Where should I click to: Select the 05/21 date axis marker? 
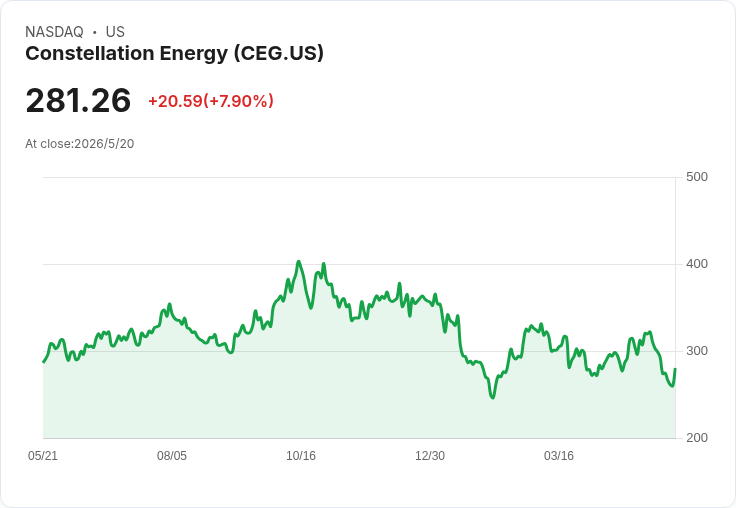coord(43,455)
